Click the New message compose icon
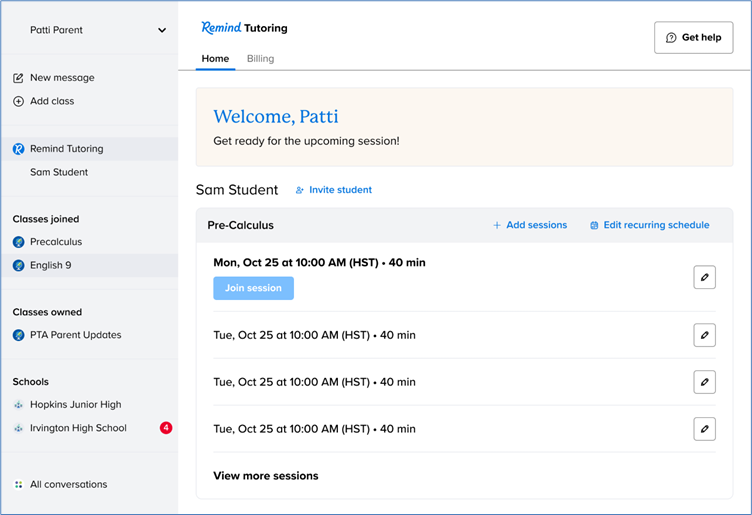752x515 pixels. [x=18, y=78]
